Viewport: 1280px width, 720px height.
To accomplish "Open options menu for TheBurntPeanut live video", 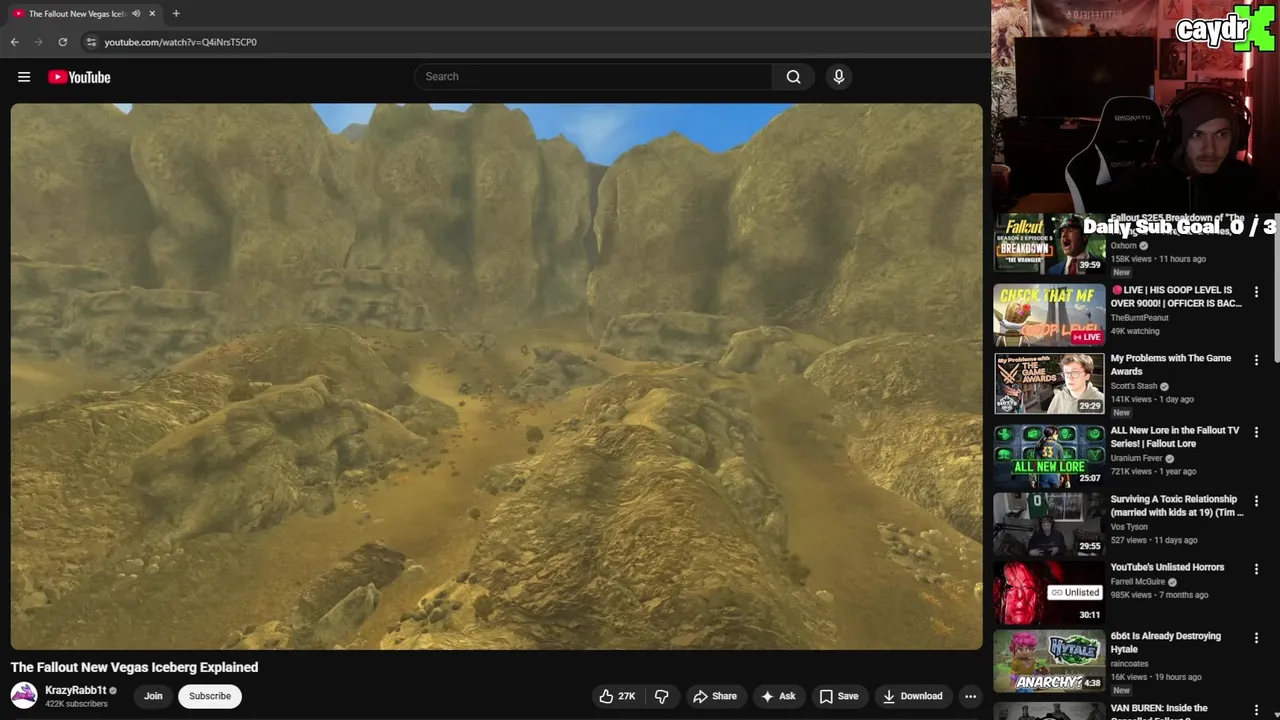I will 1257,293.
